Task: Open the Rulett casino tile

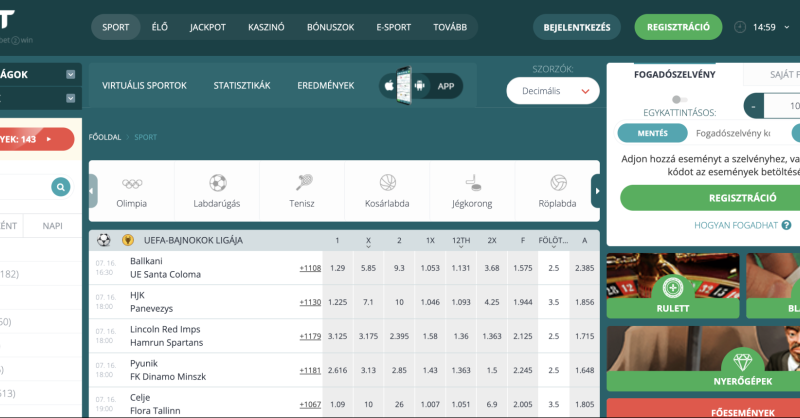Action: (672, 286)
